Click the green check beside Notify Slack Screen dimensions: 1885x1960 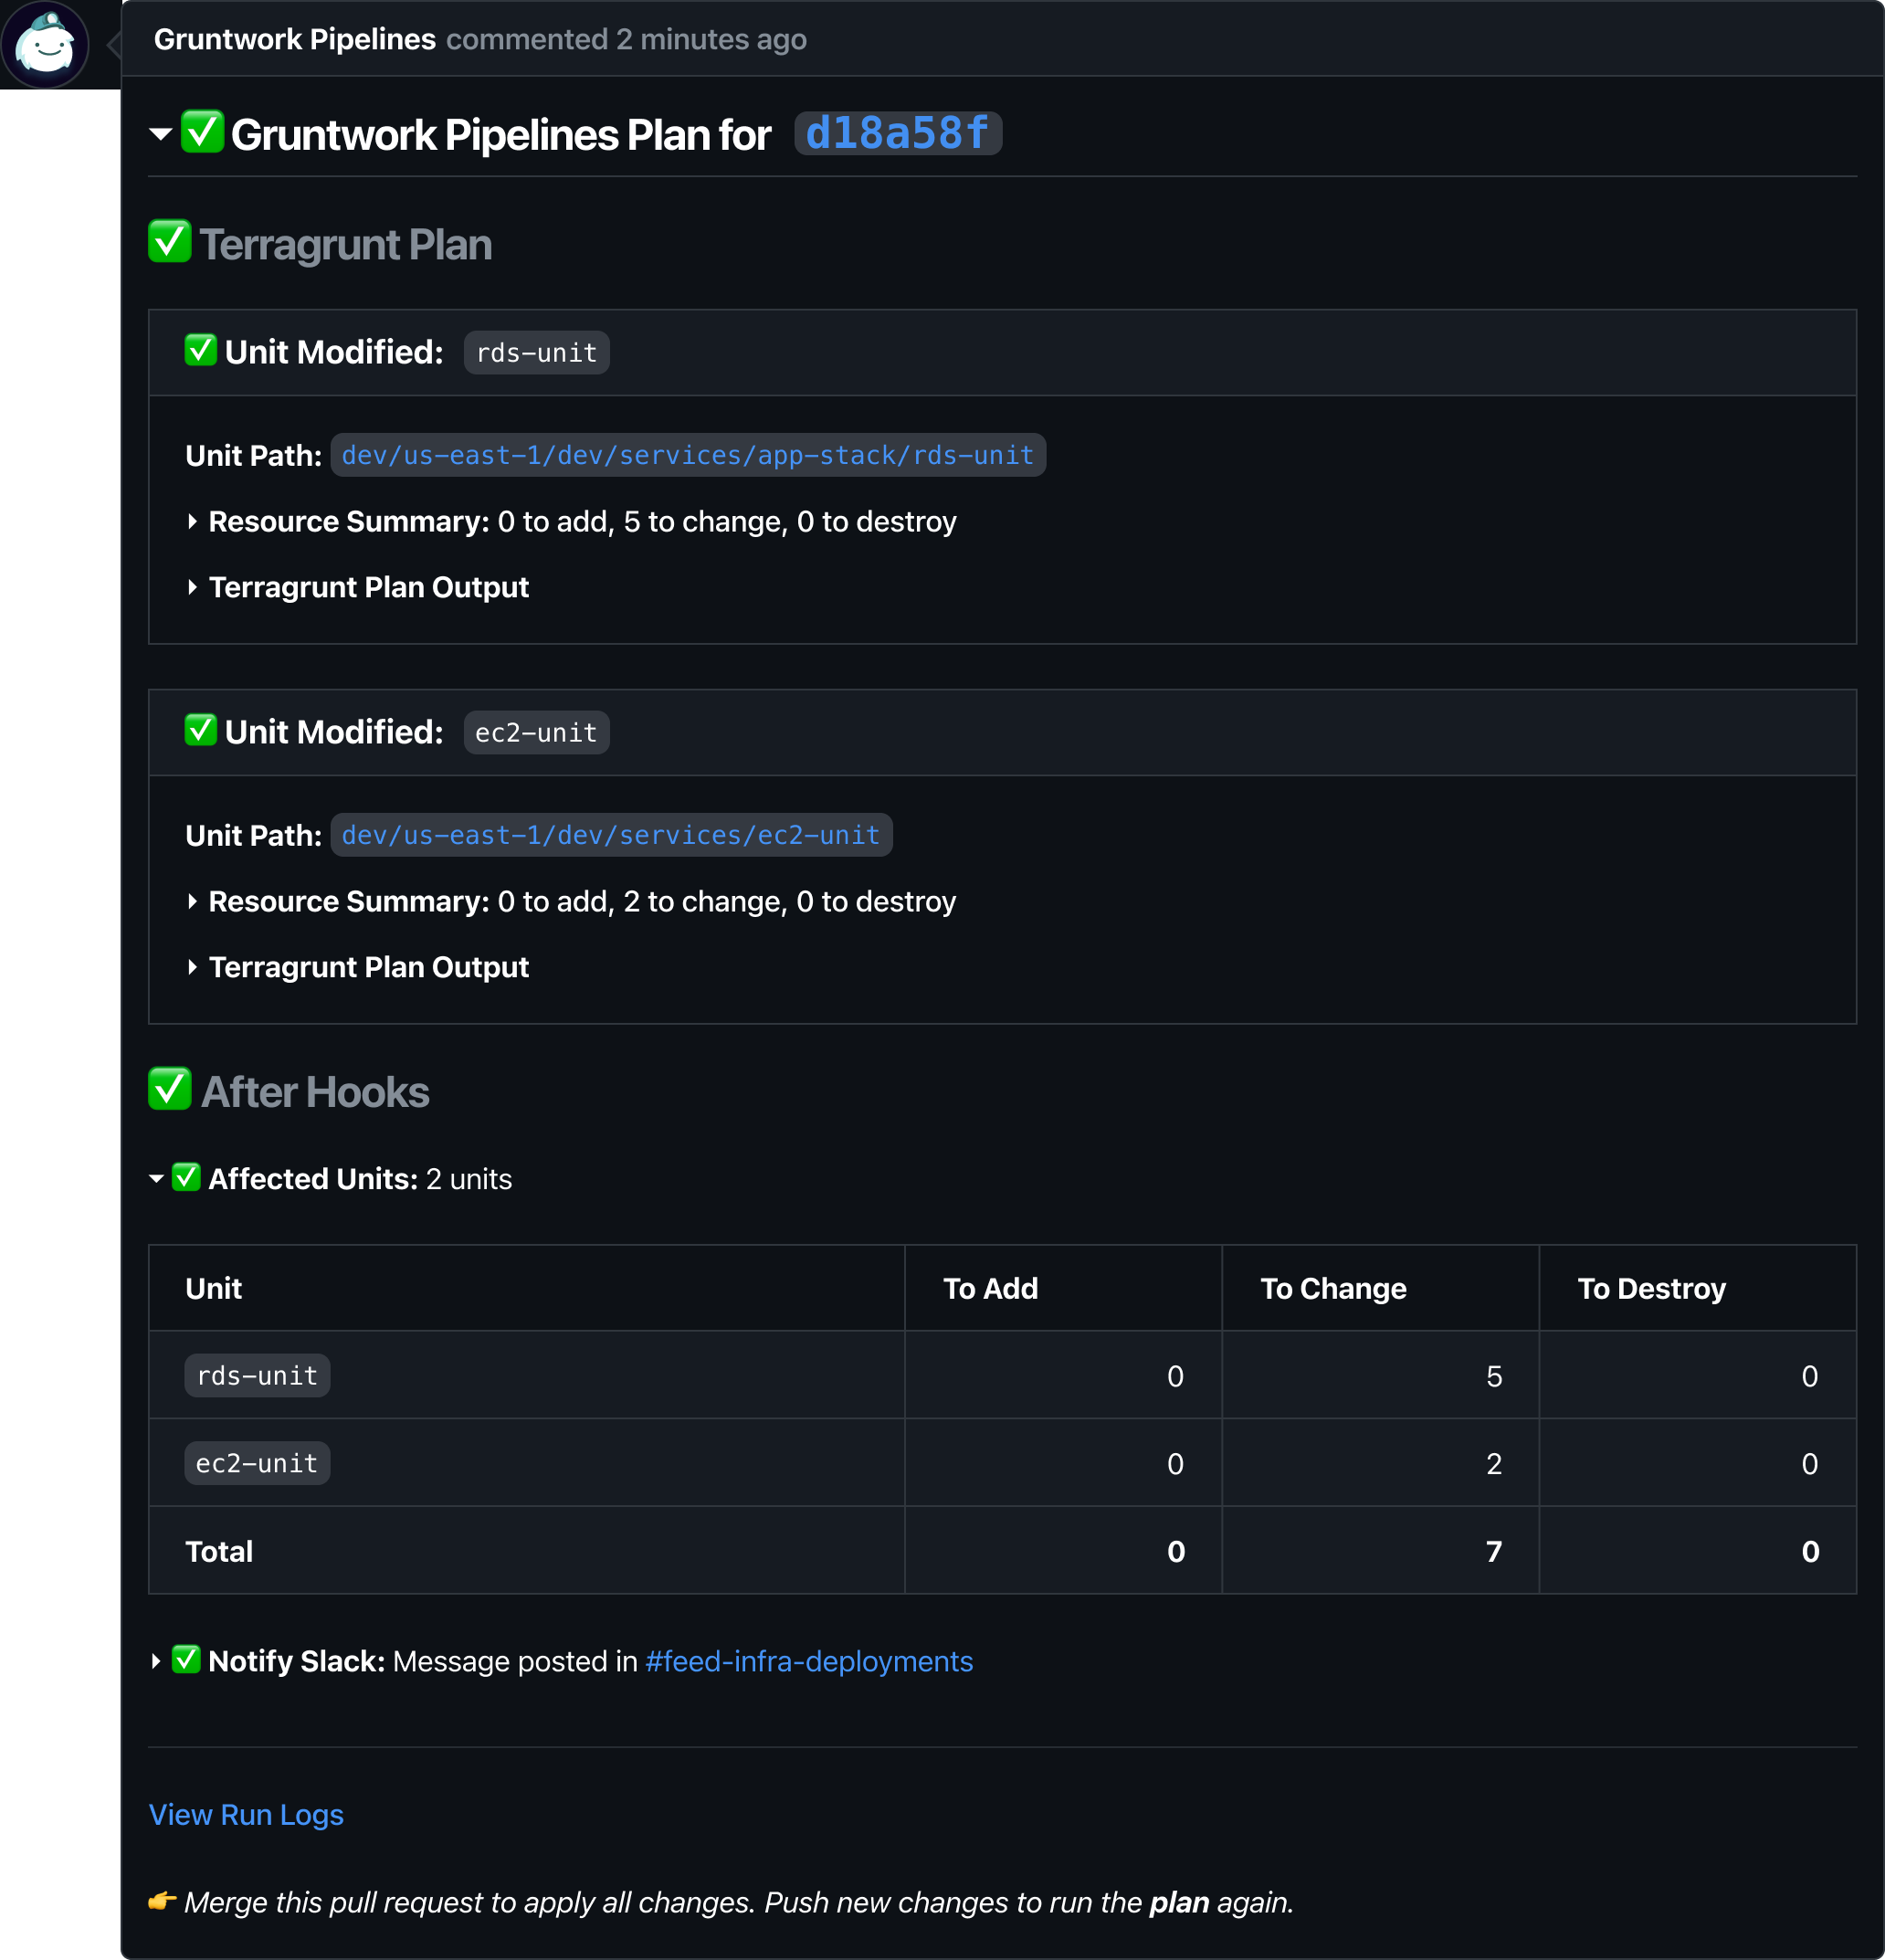tap(186, 1659)
